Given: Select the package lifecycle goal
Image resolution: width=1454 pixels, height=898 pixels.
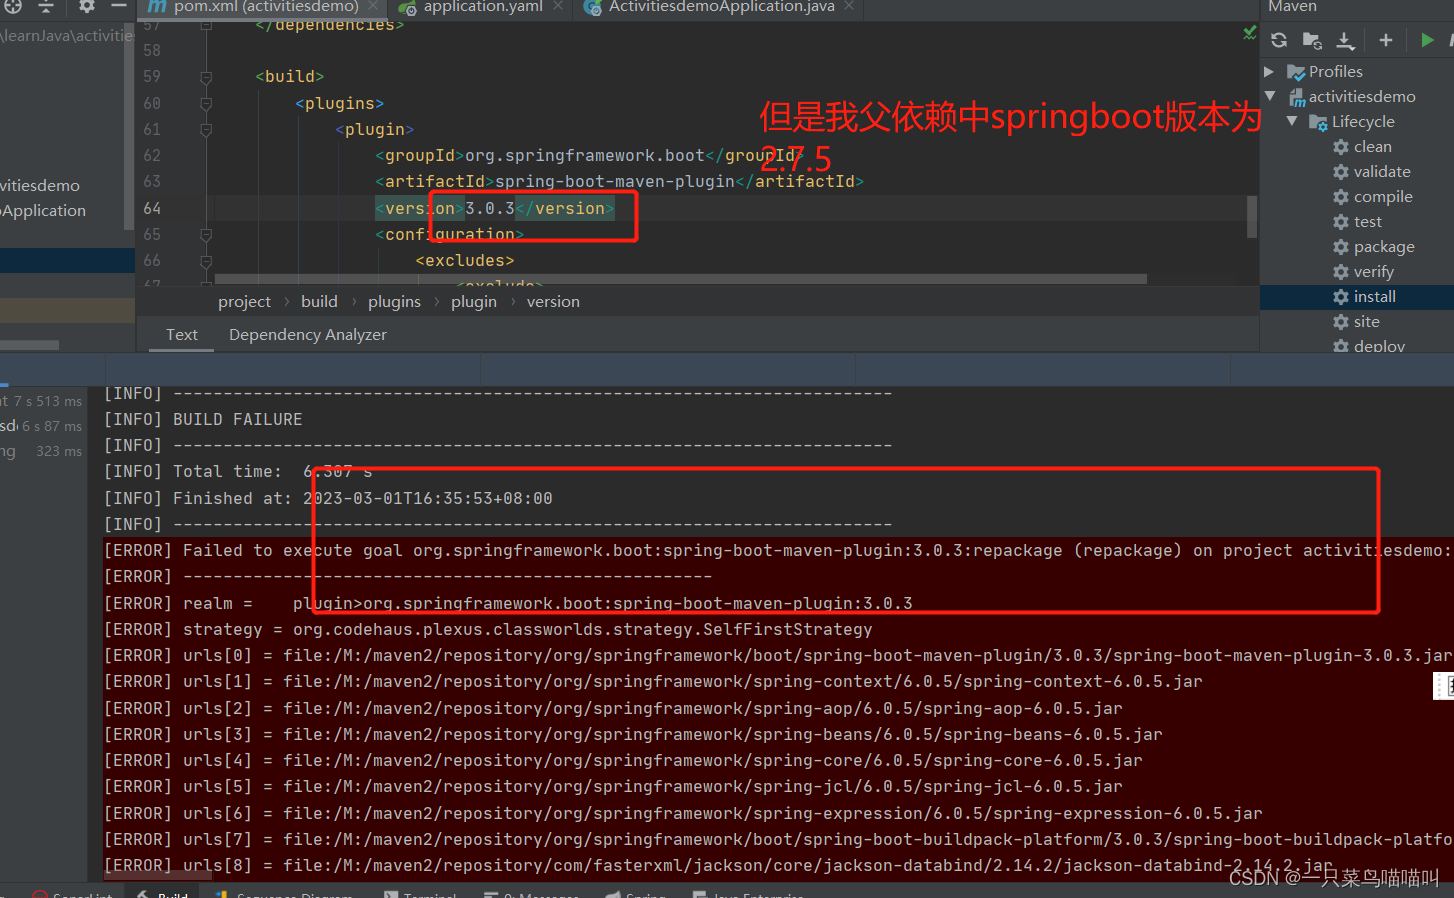Looking at the screenshot, I should (1384, 247).
